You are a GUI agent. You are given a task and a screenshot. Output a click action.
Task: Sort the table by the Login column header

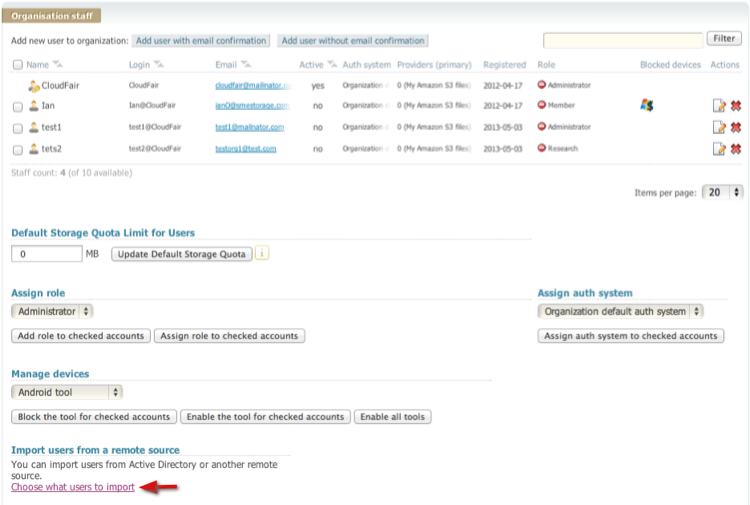(x=139, y=64)
